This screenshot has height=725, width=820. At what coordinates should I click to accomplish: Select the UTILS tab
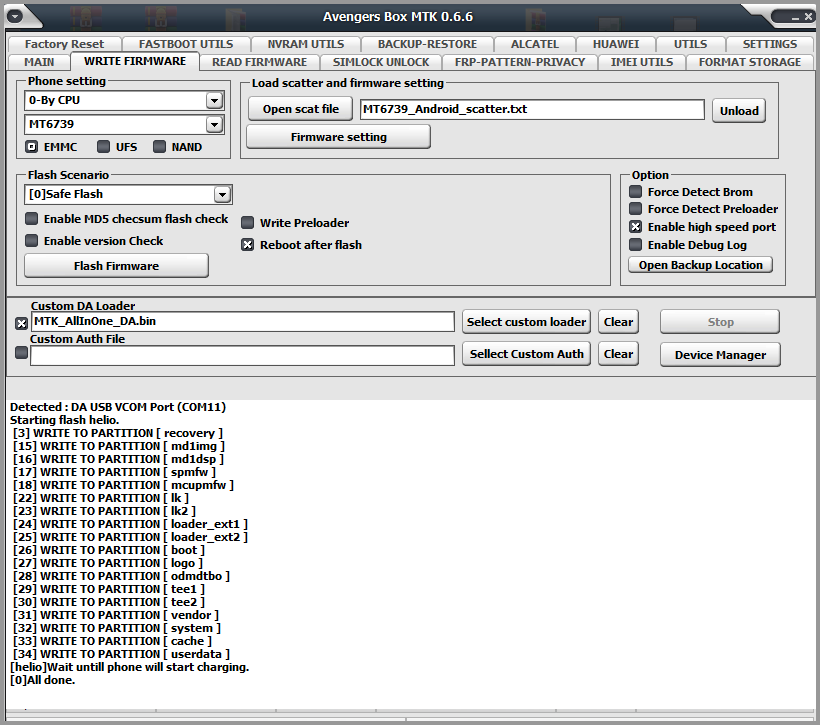pyautogui.click(x=690, y=44)
